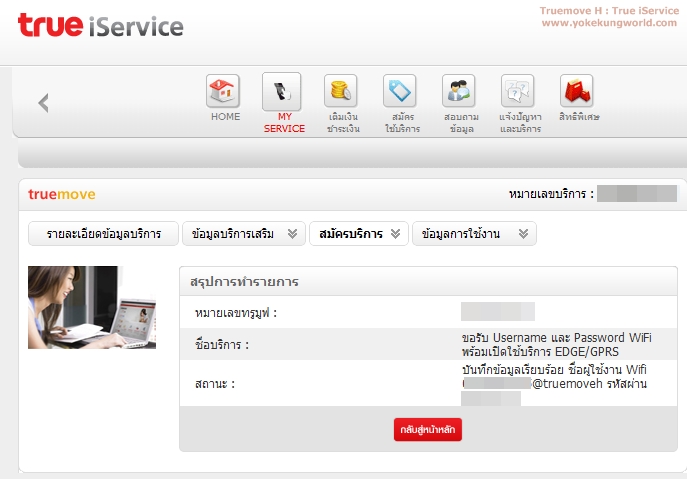Click the left arrow navigation chevron
The height and width of the screenshot is (479, 687).
(43, 103)
